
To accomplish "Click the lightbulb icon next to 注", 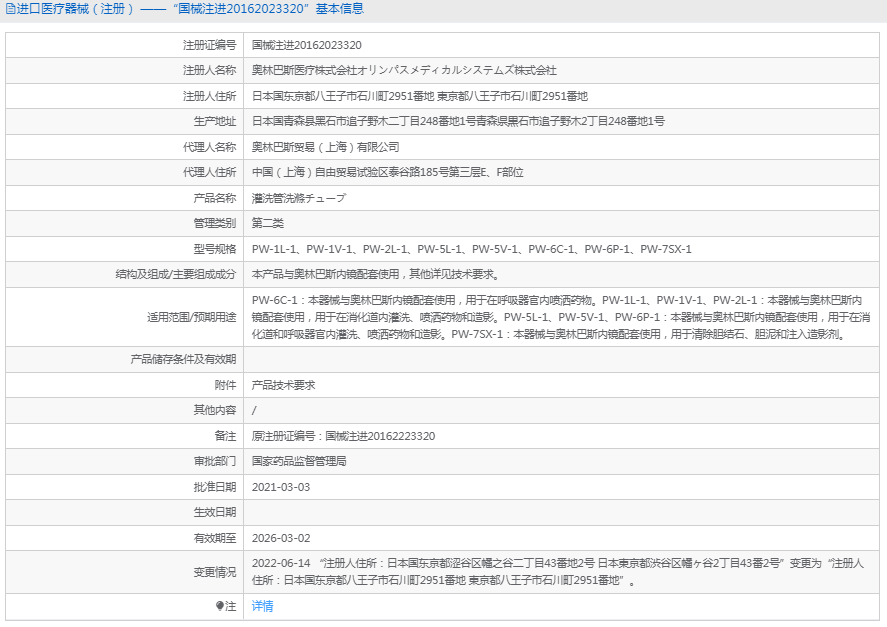I will click(x=220, y=606).
